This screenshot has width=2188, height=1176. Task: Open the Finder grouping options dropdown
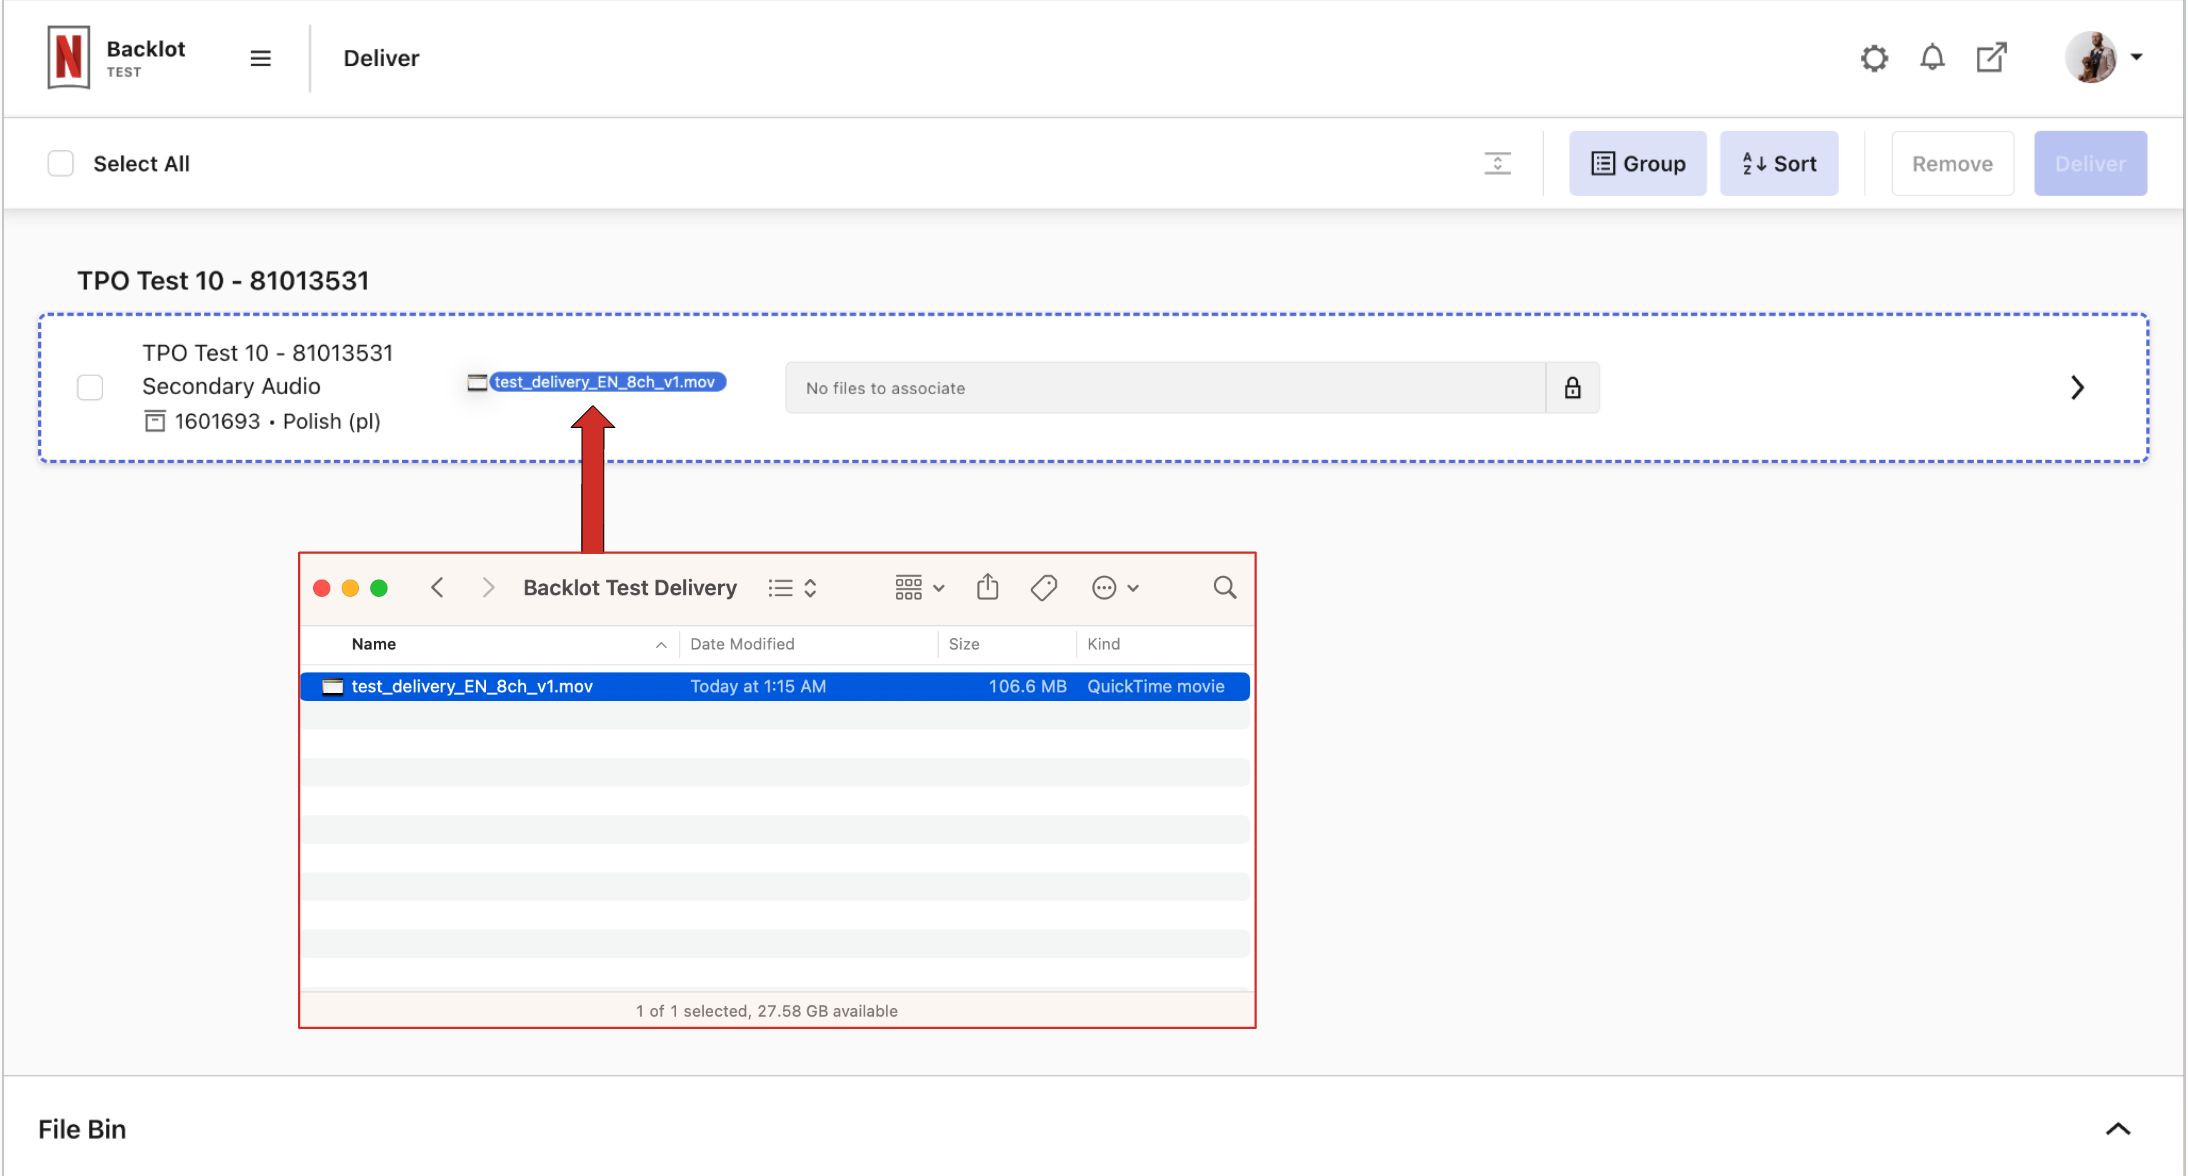point(919,588)
